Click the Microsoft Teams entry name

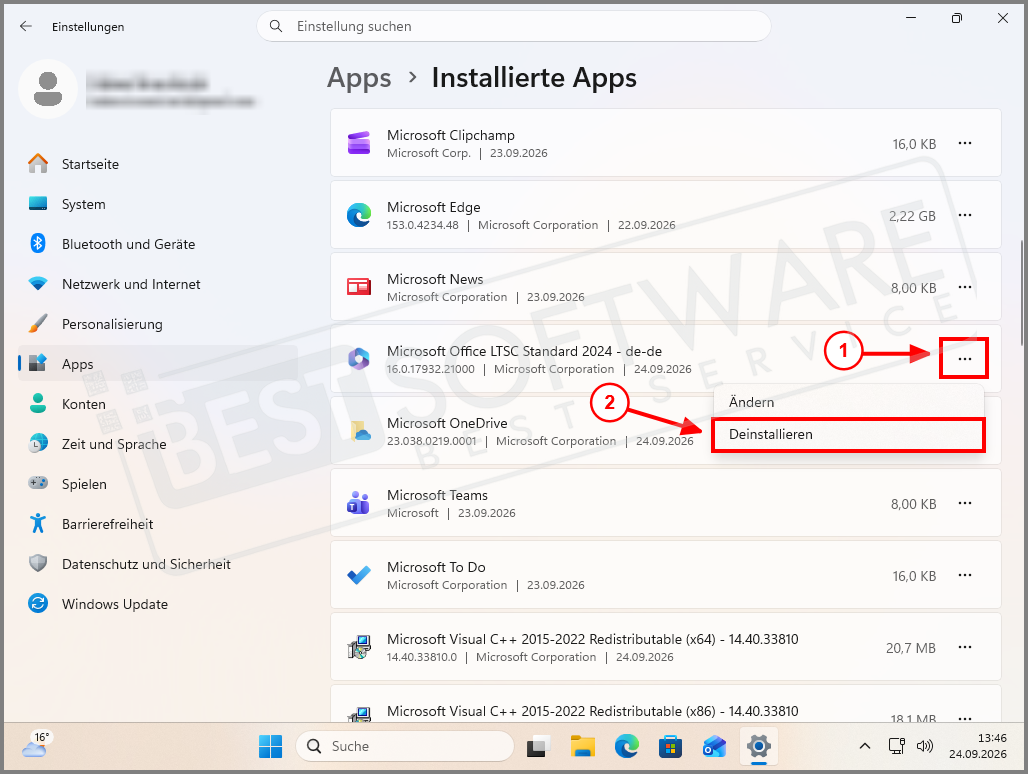437,496
